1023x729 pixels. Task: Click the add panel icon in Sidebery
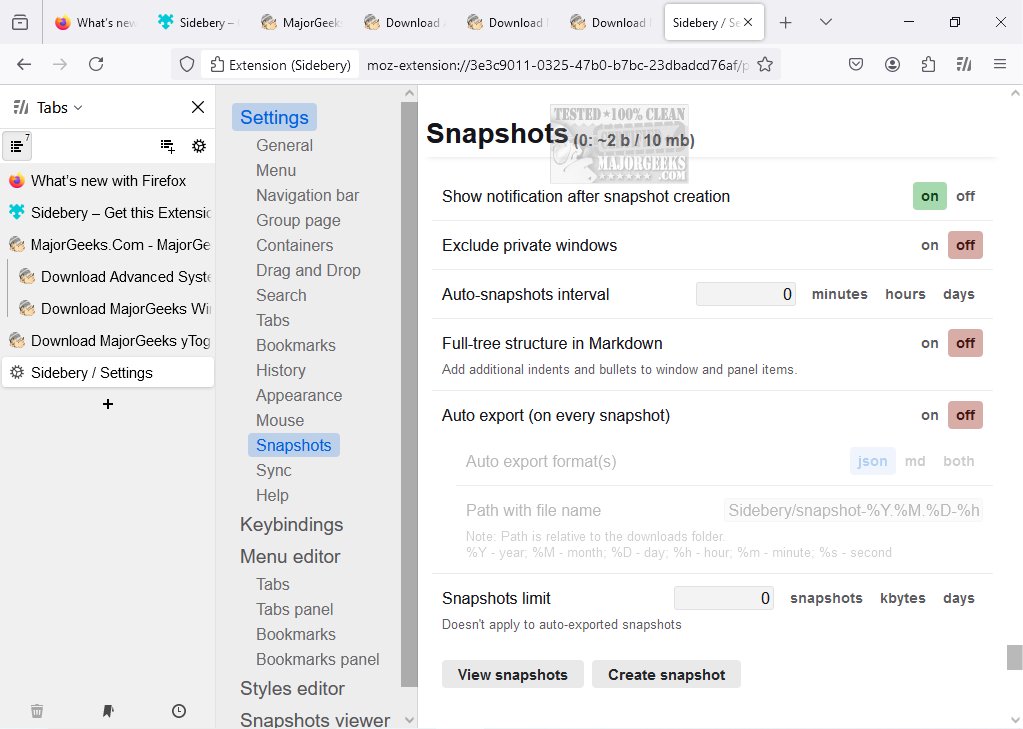coord(168,146)
